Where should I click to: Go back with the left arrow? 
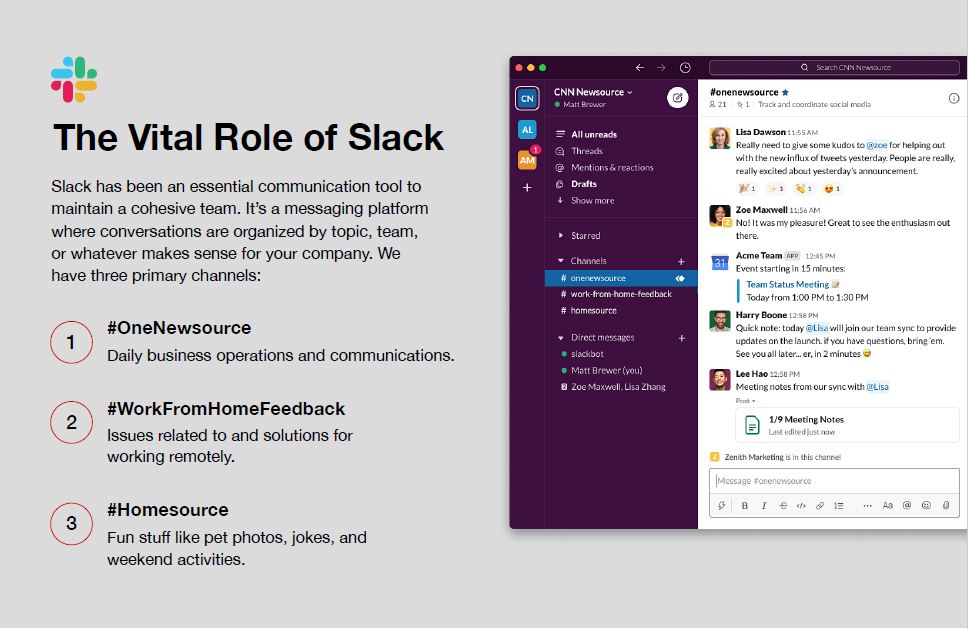point(640,67)
